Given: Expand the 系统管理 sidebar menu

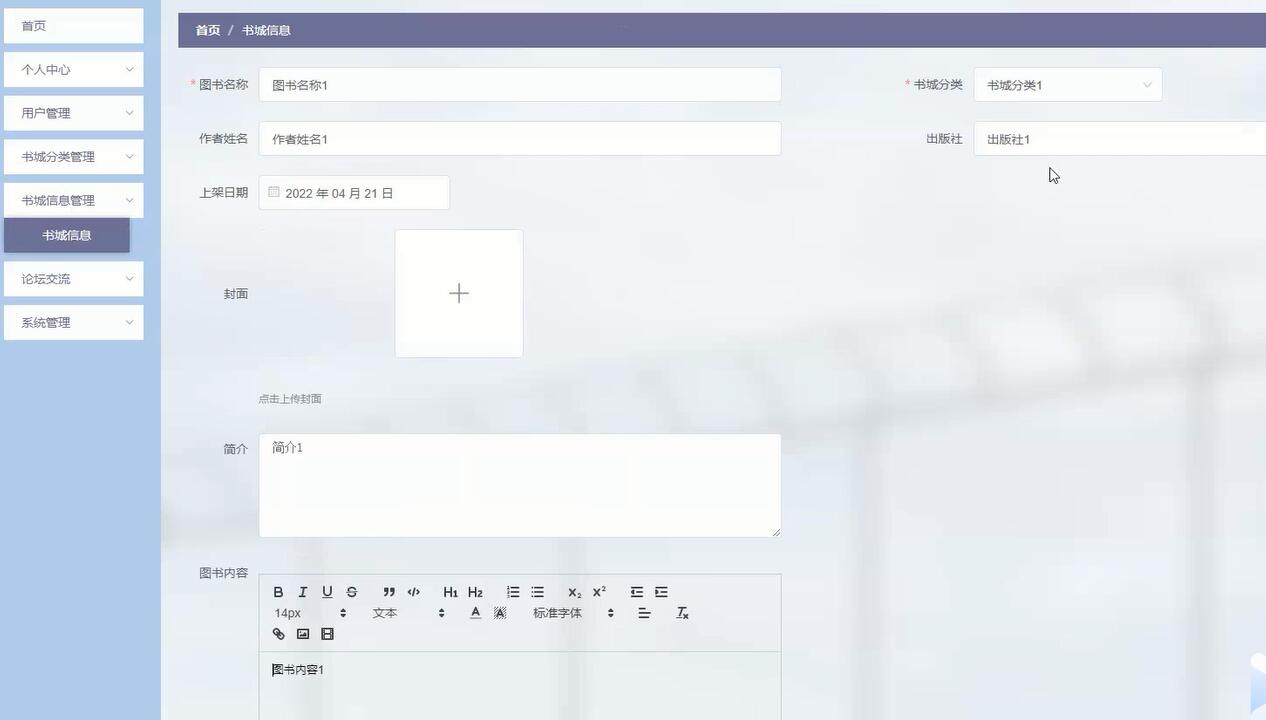Looking at the screenshot, I should pyautogui.click(x=73, y=322).
